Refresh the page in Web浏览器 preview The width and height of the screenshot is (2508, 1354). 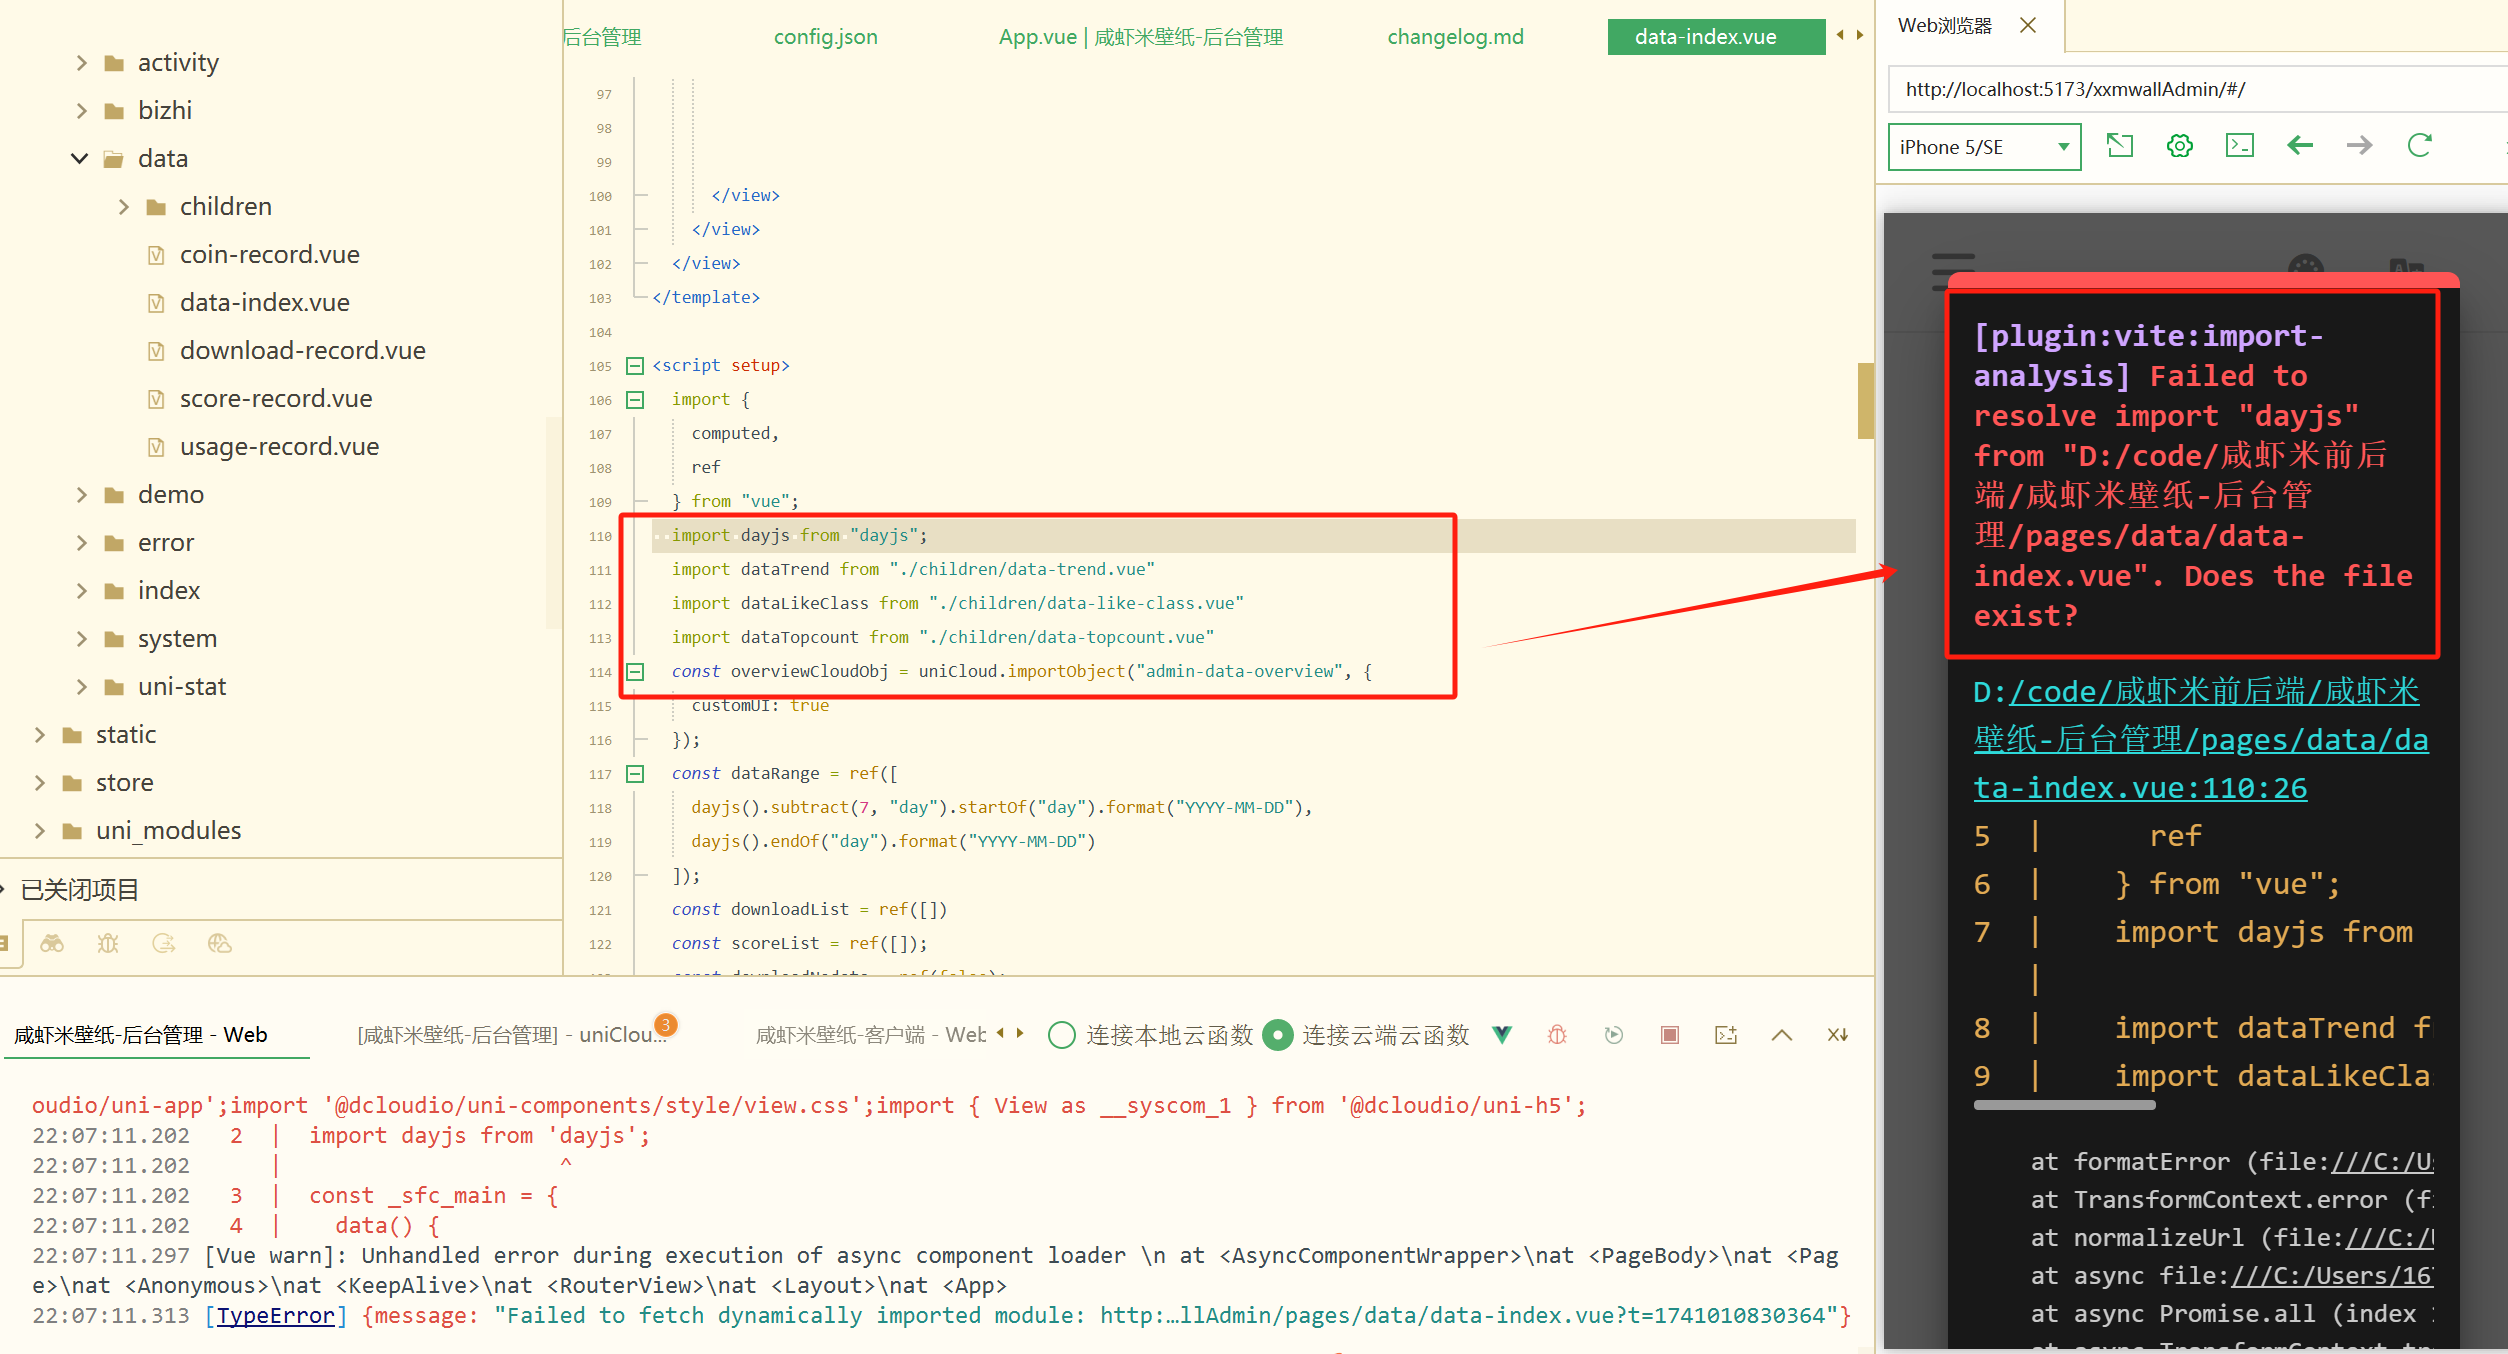tap(2420, 146)
